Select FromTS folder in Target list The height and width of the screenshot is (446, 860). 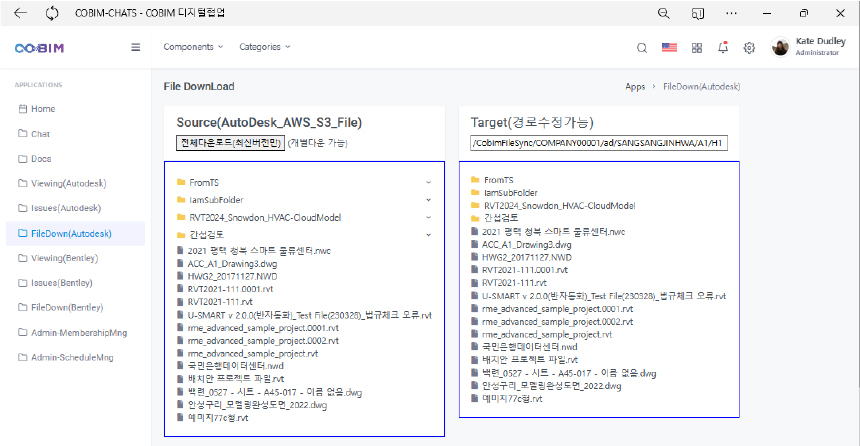click(x=499, y=180)
